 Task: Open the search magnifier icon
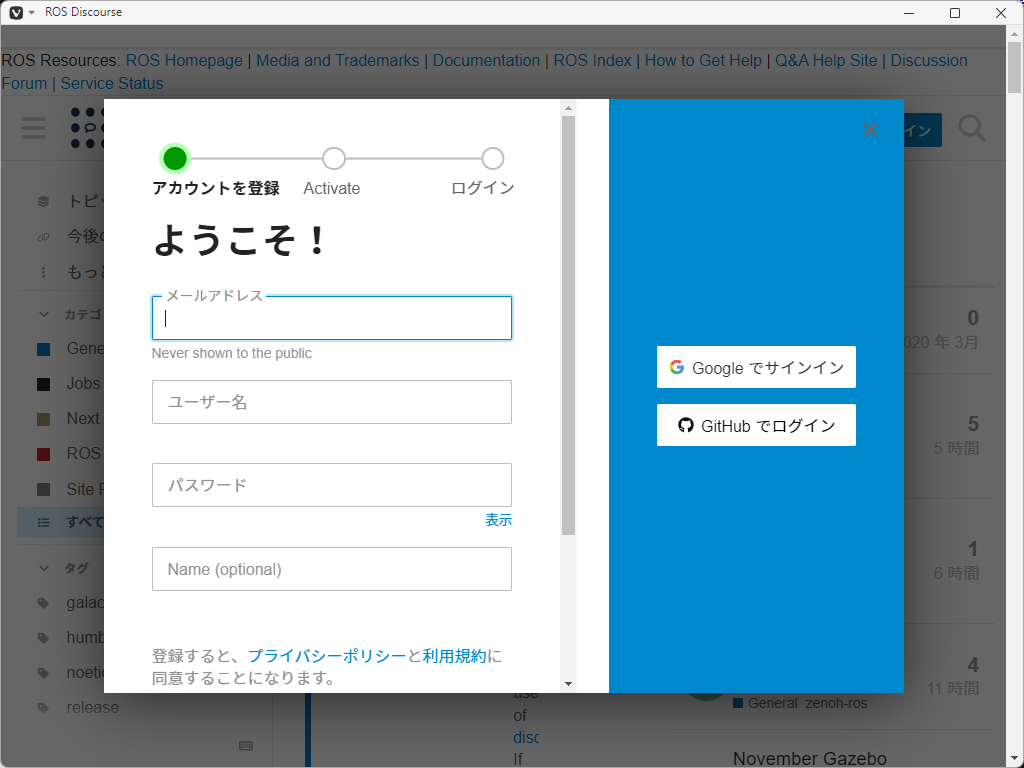[x=972, y=129]
